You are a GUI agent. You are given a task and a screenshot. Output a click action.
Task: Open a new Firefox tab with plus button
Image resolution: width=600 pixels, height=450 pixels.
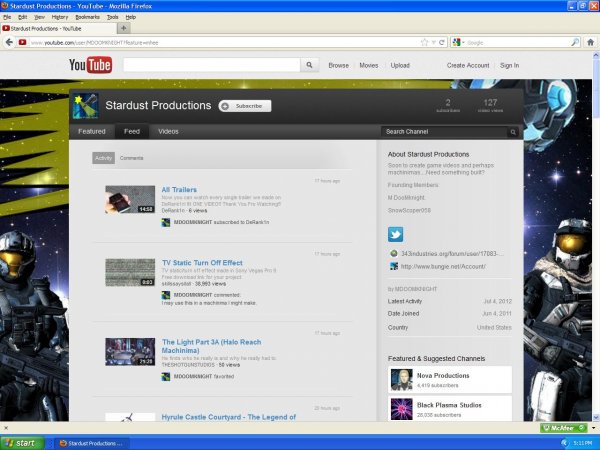pyautogui.click(x=124, y=29)
